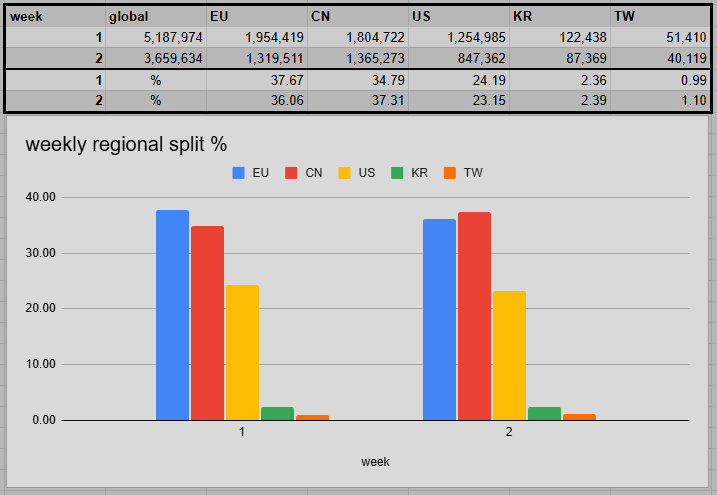Click the green KR bar for week 2
This screenshot has width=717, height=495.
544,413
